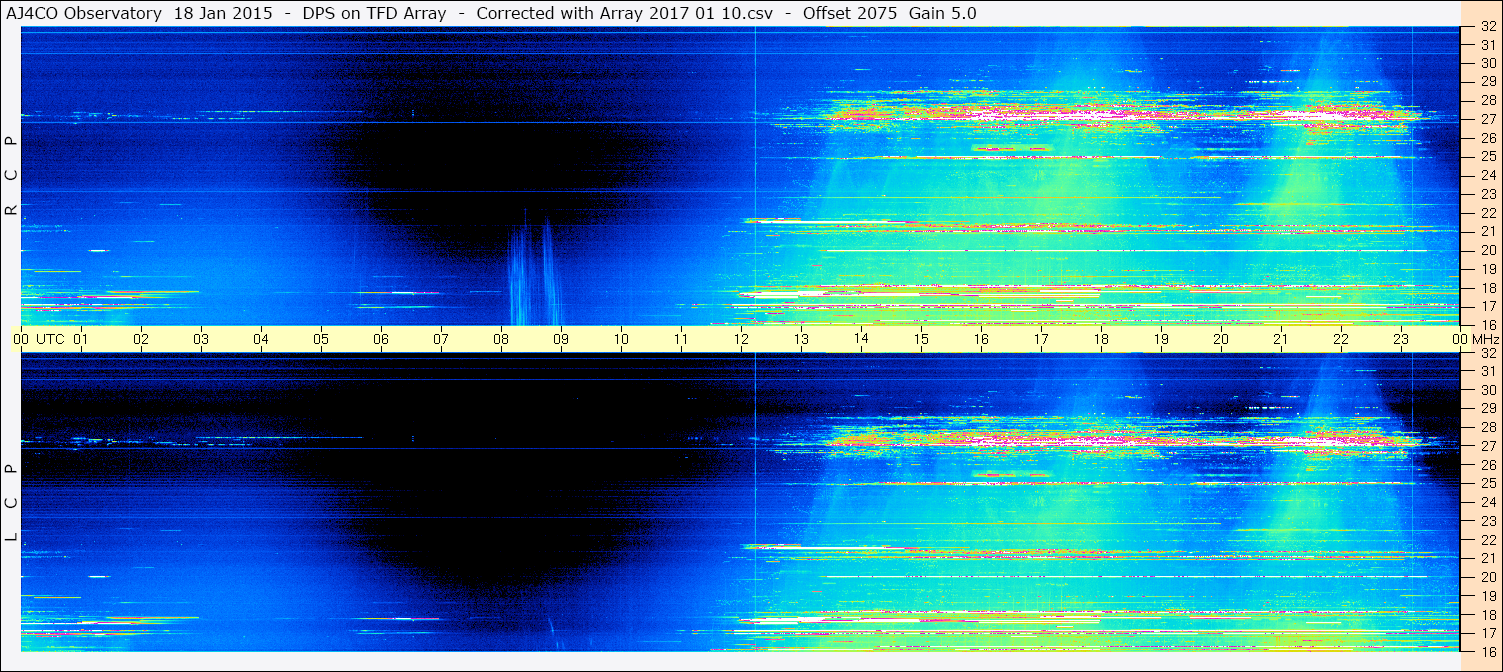Click the 'DPS on TFD Array' header text
Viewport: 1503px width, 672px height.
[374, 14]
